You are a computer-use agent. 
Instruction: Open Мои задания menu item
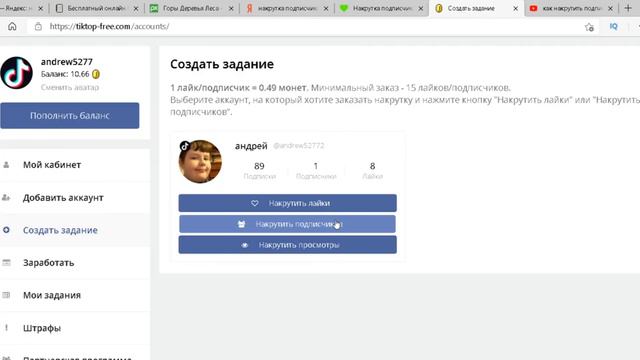(x=75, y=295)
